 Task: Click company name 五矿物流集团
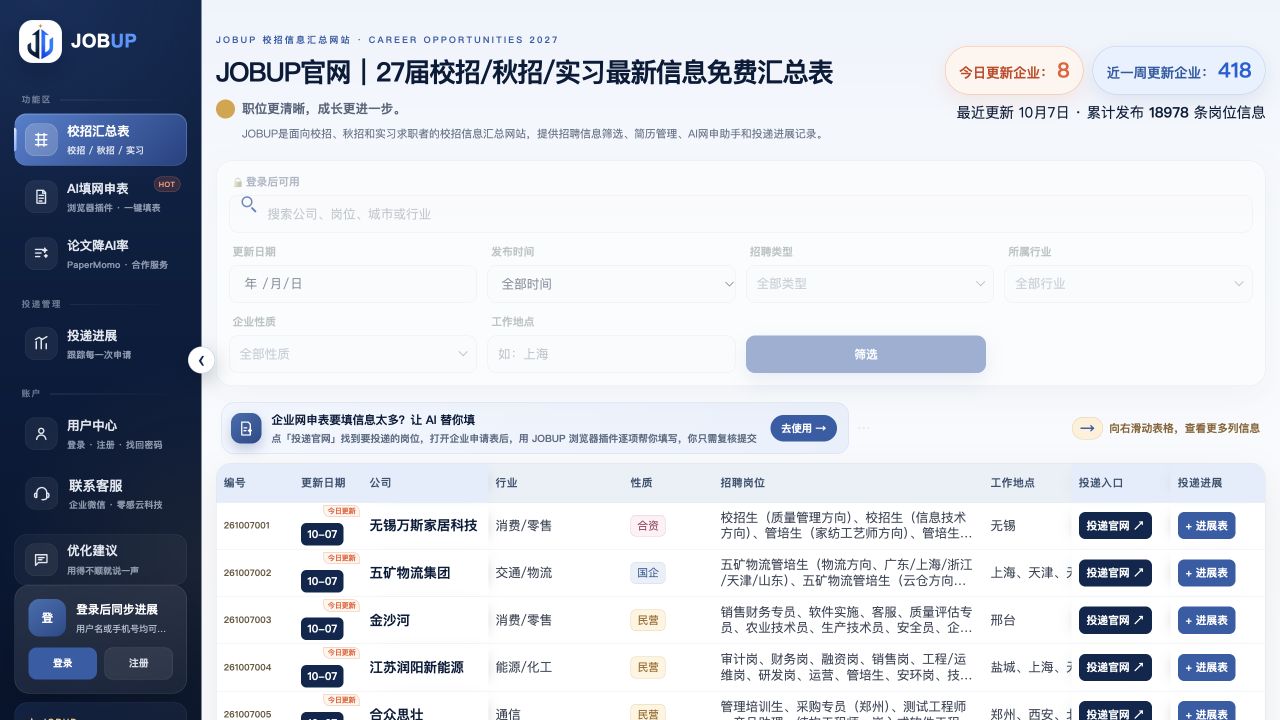tap(410, 573)
